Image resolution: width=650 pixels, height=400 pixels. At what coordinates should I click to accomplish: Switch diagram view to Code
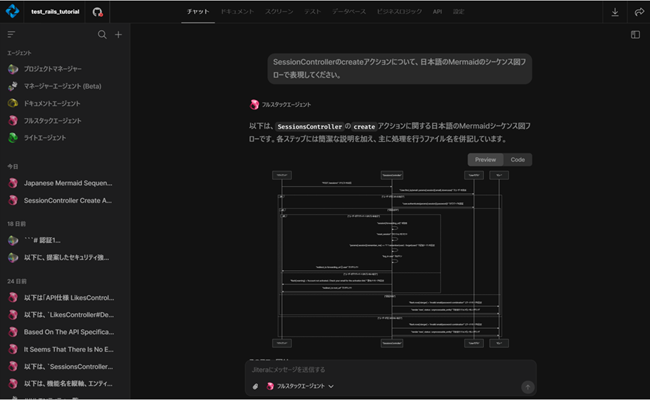[x=517, y=159]
